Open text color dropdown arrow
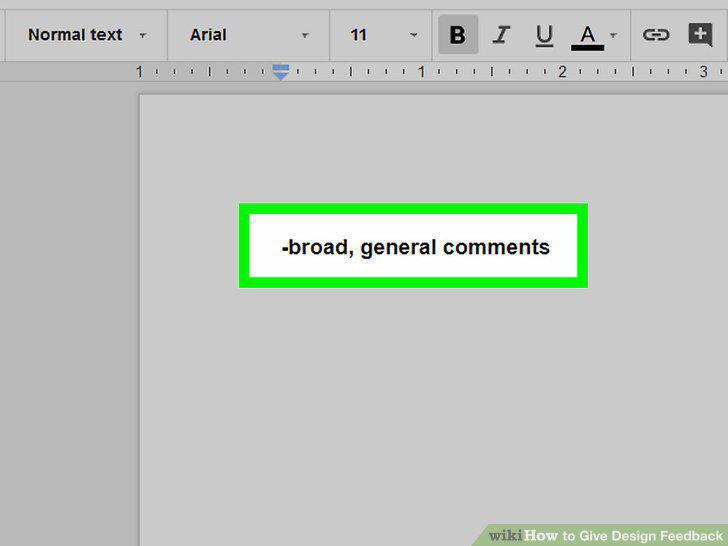 click(613, 35)
